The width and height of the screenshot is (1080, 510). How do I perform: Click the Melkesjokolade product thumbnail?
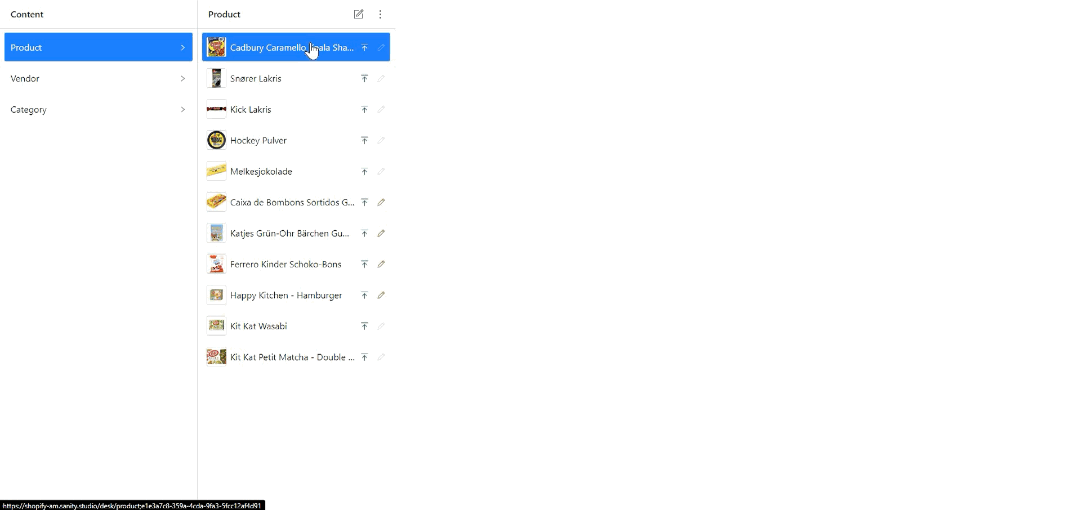216,172
